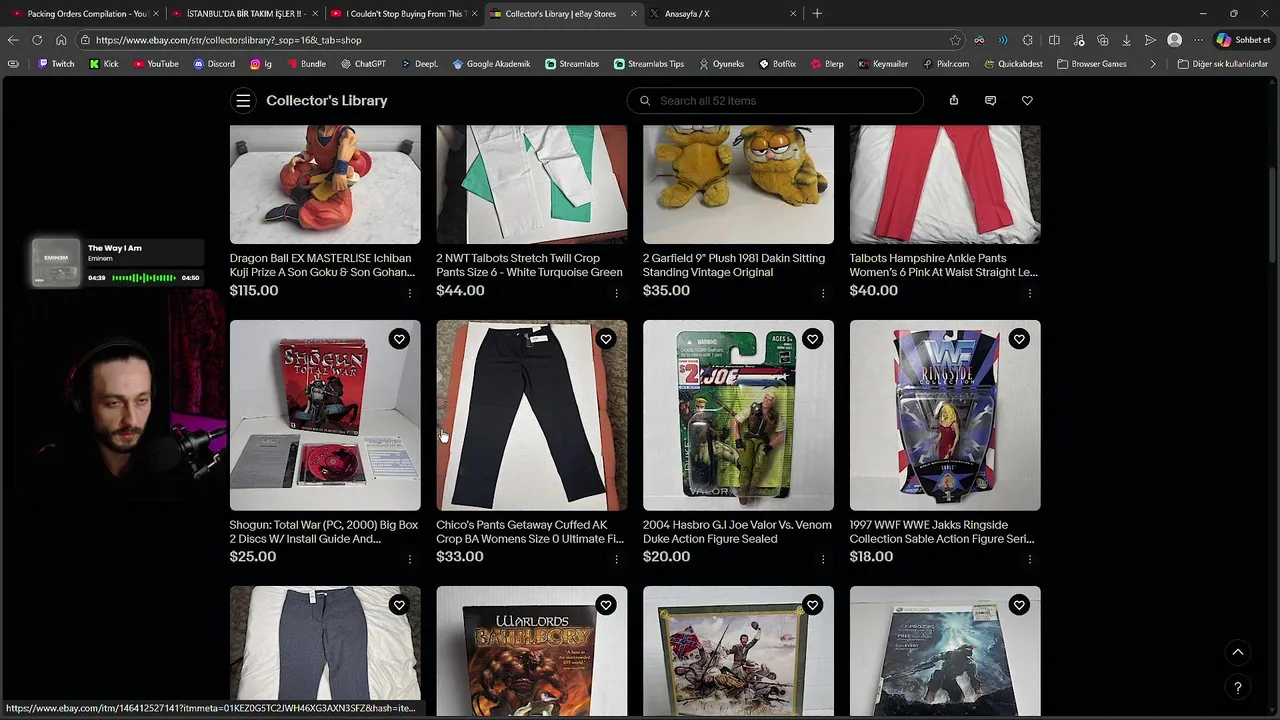Image resolution: width=1280 pixels, height=720 pixels.
Task: Click the browser home icon
Action: (x=61, y=40)
